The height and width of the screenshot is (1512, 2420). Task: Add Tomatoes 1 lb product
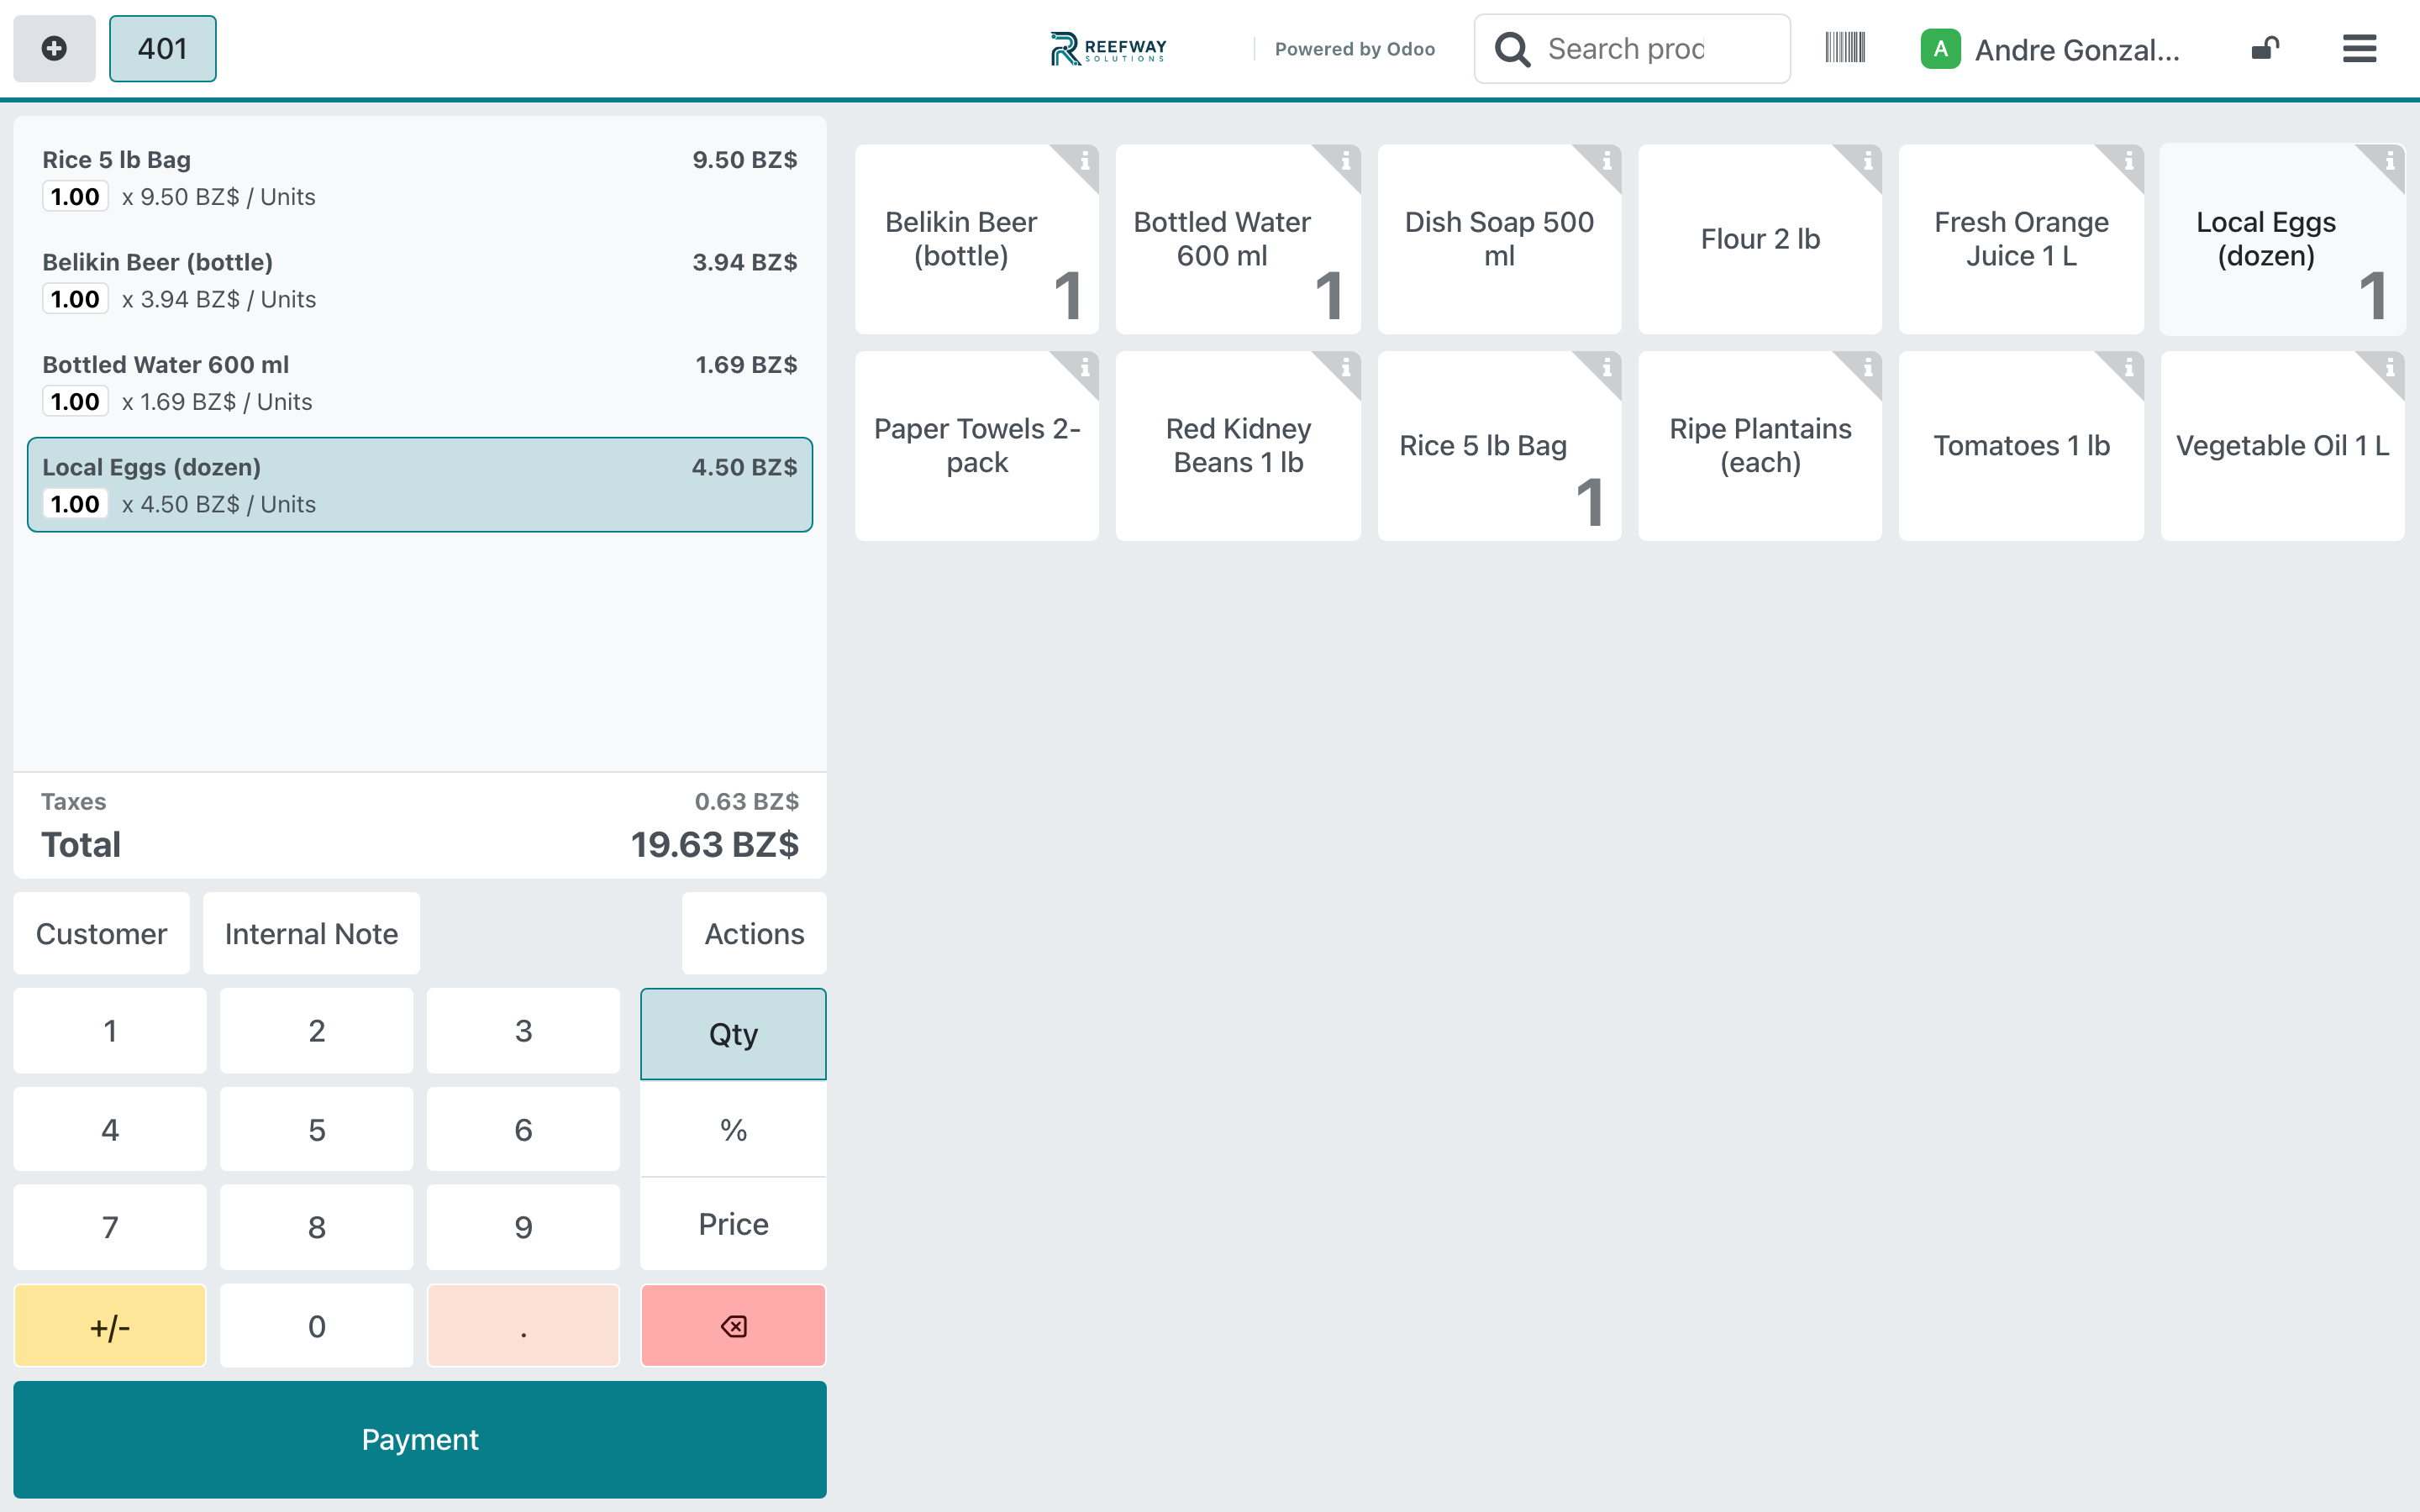point(2021,446)
